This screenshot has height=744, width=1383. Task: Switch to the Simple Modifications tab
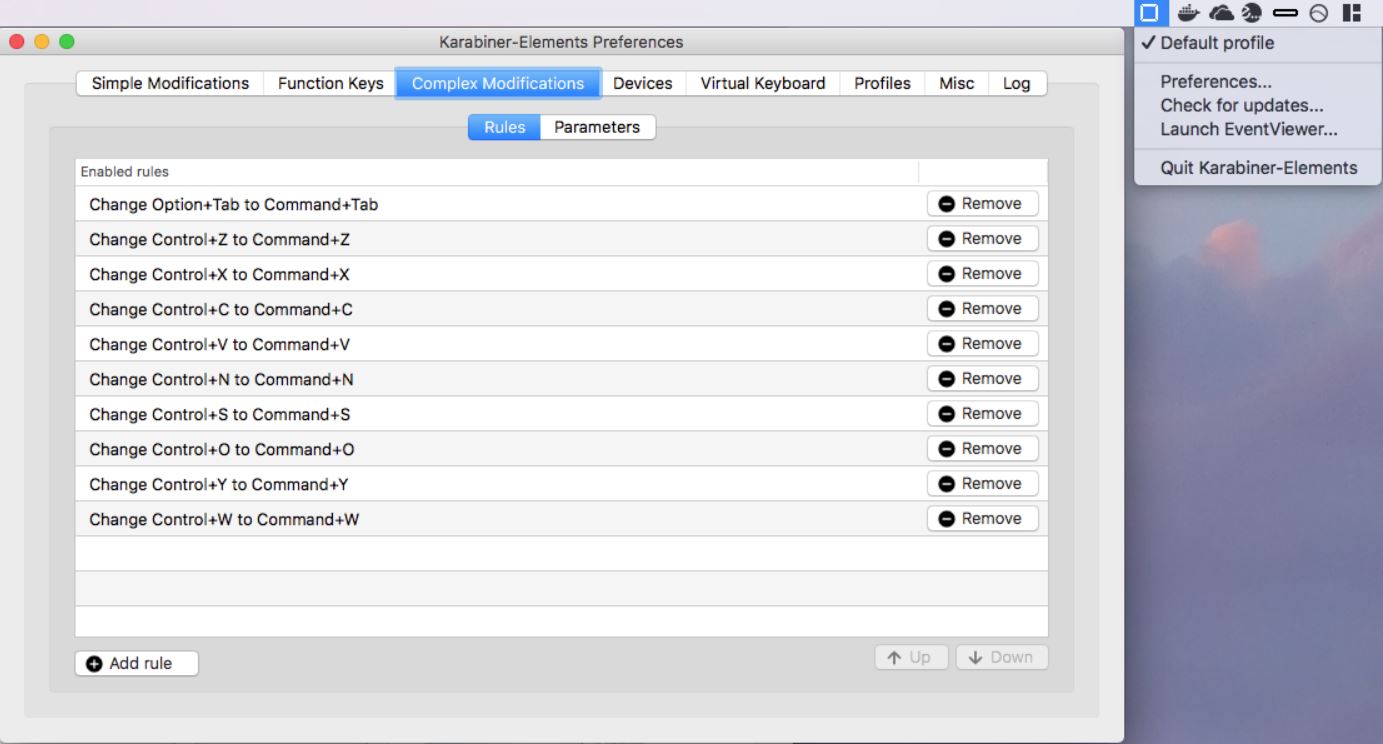170,83
